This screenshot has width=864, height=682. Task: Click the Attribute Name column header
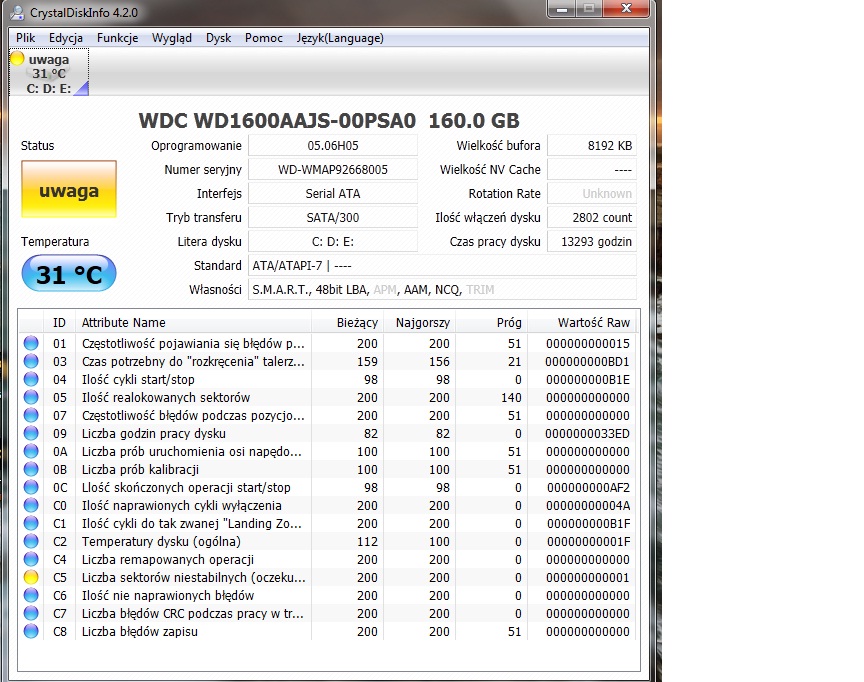(193, 322)
